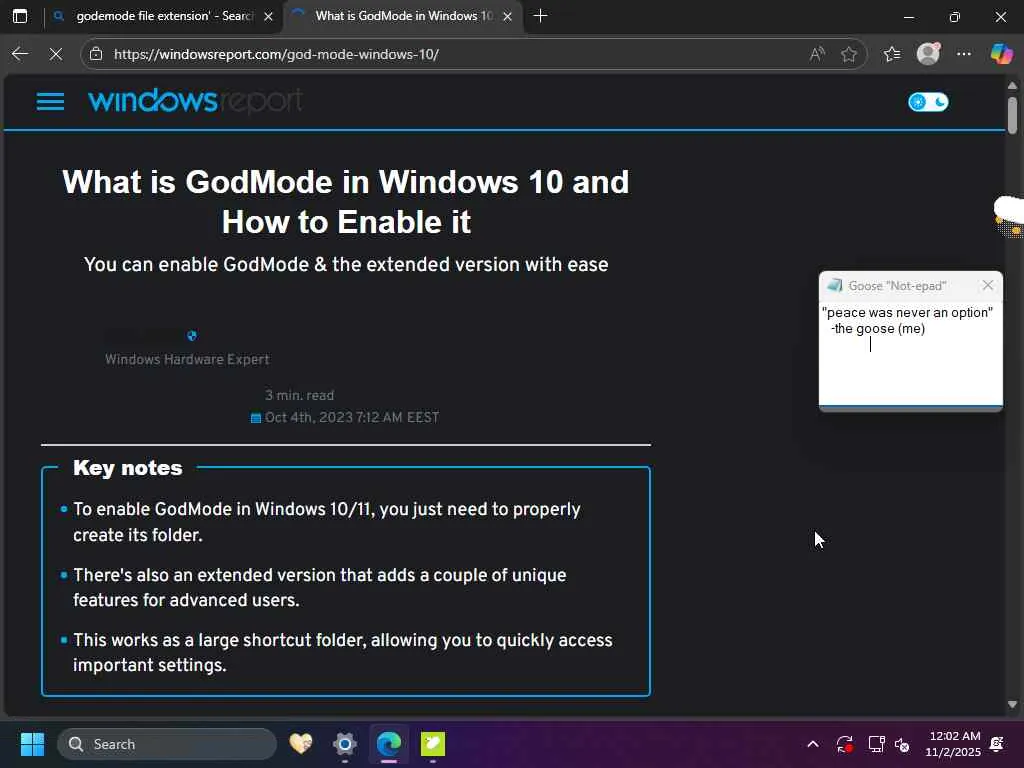Open Edge Settings and more menu
This screenshot has width=1024, height=768.
(964, 54)
